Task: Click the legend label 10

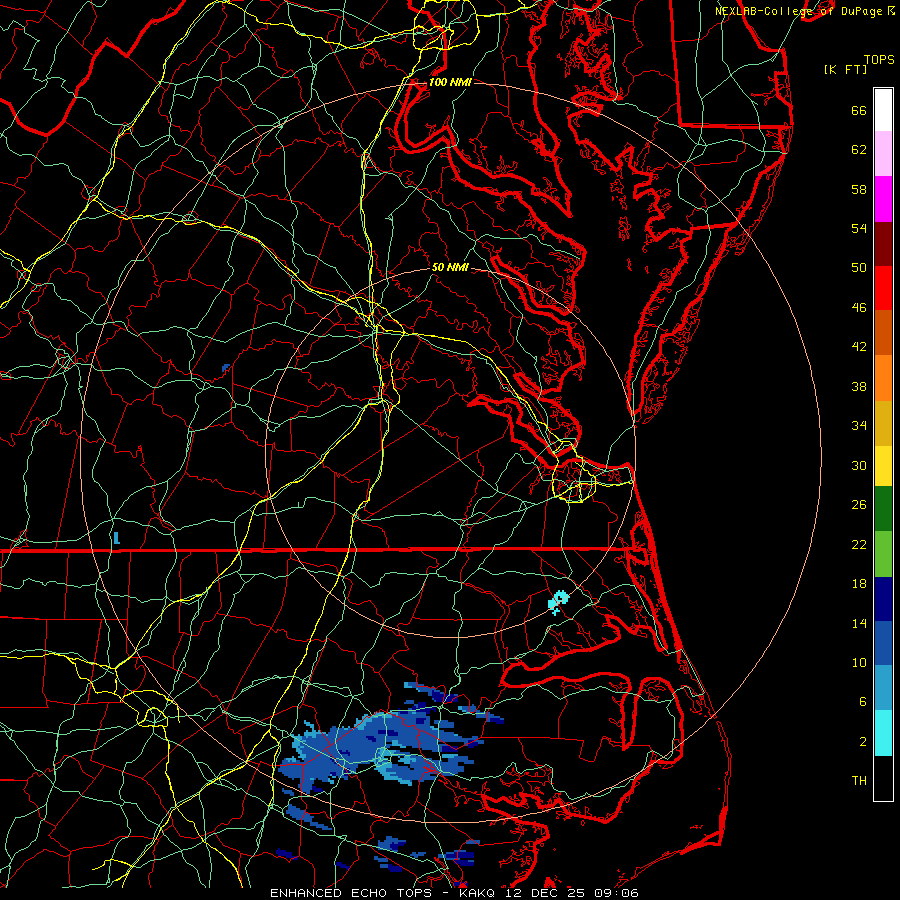Action: tap(859, 662)
